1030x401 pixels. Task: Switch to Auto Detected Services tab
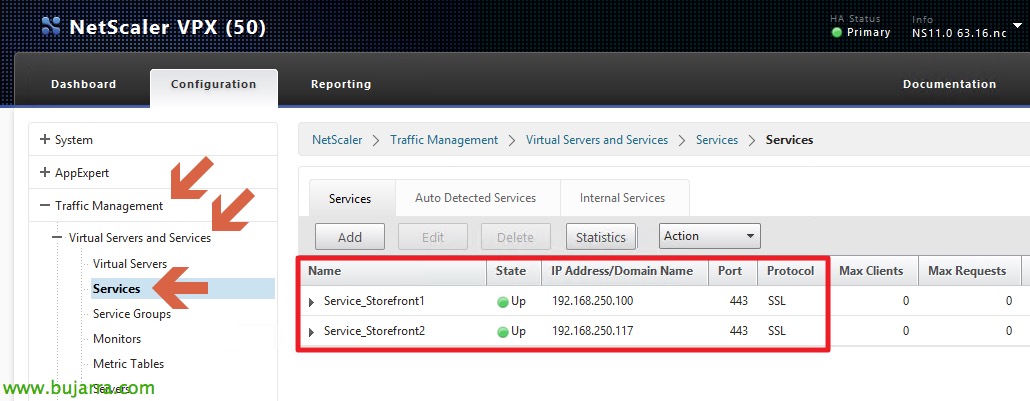click(476, 198)
